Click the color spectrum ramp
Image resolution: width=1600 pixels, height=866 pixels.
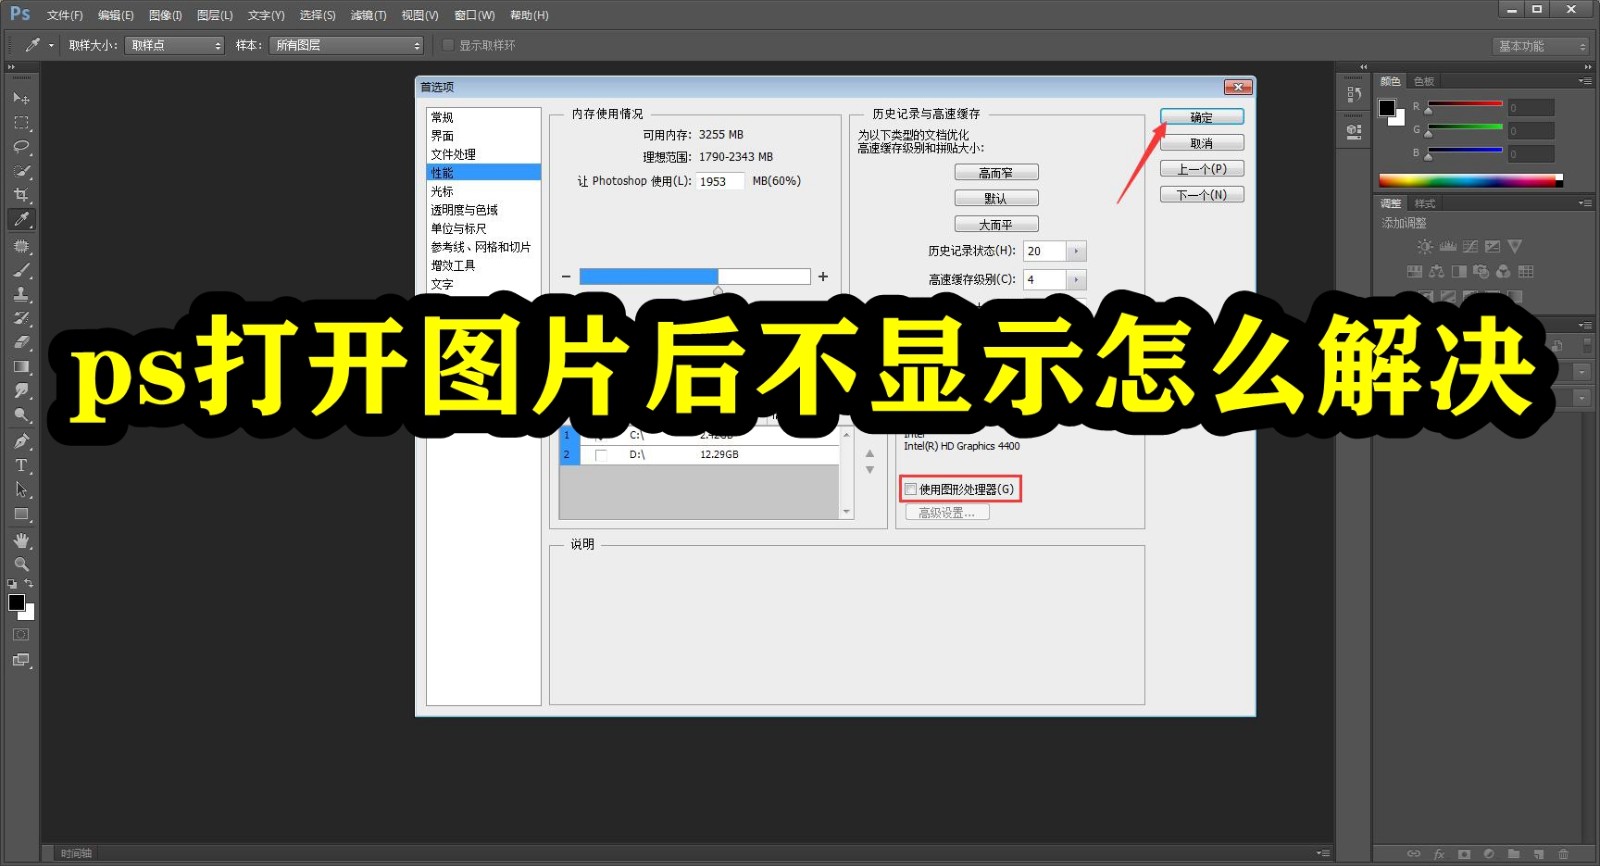click(1470, 180)
